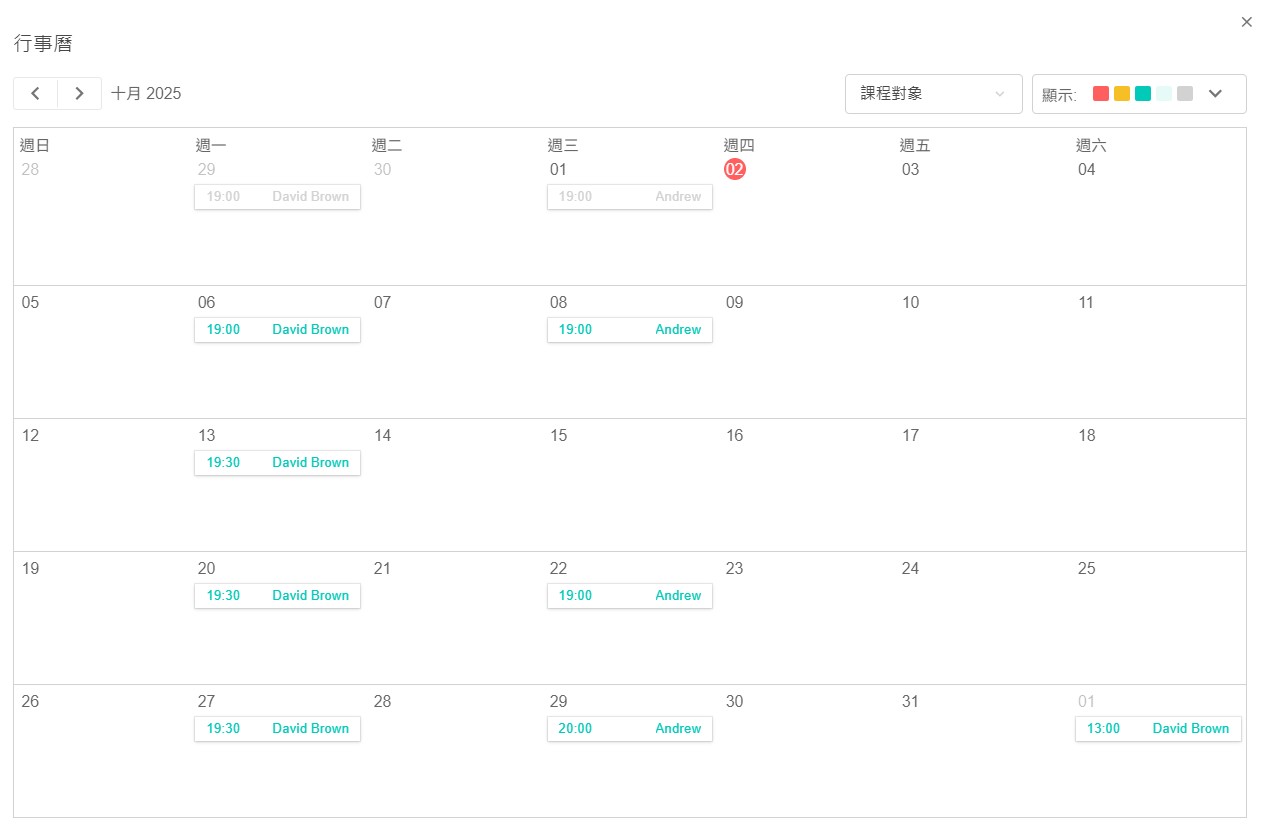Click the gray swatch in 顯示 filter
Image resolution: width=1269 pixels, height=830 pixels.
click(1185, 94)
